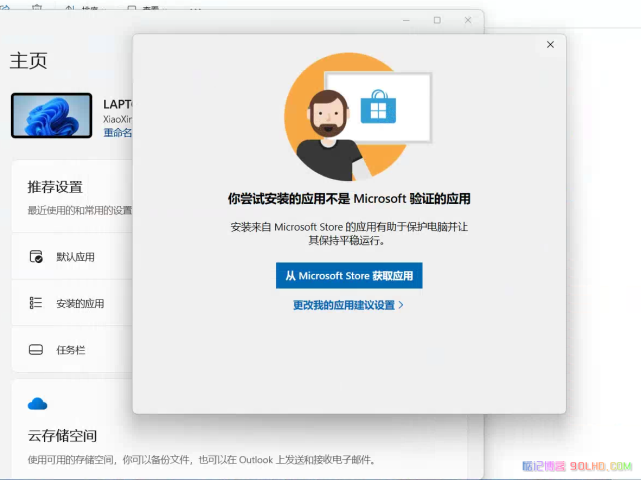Viewport: 641px width, 480px height.
Task: Click the dialog title 你尝试安装的应用不是 Microsoft 验证的应用
Action: 349,199
